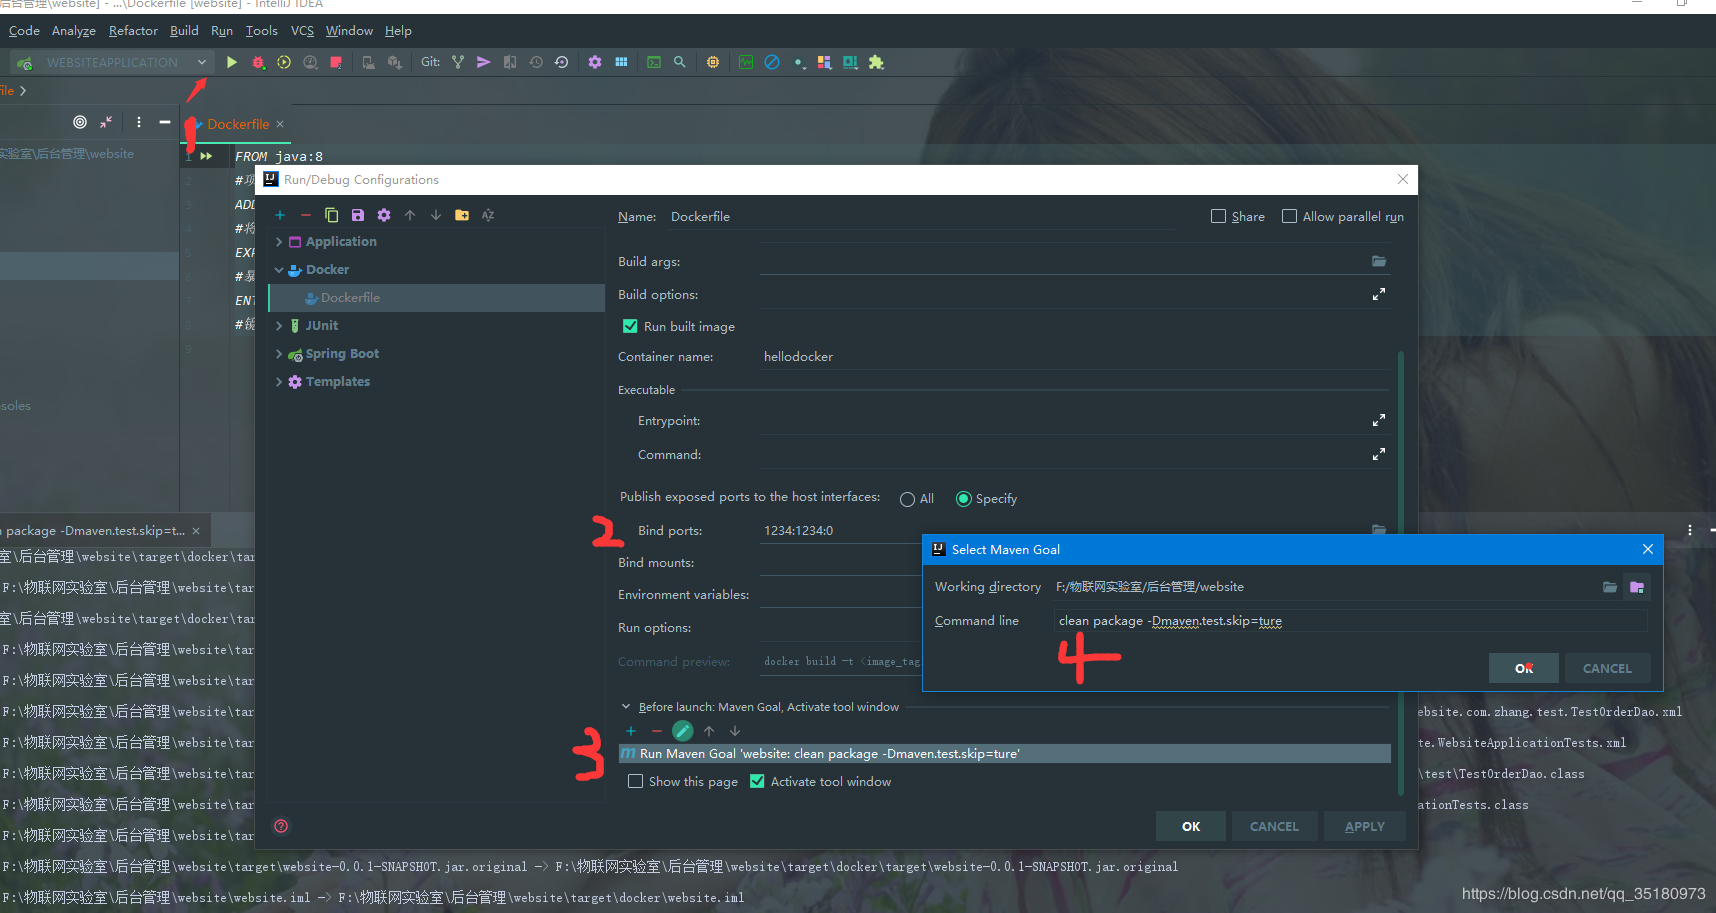The image size is (1716, 913).
Task: Save the configuration using disk icon
Action: [x=358, y=215]
